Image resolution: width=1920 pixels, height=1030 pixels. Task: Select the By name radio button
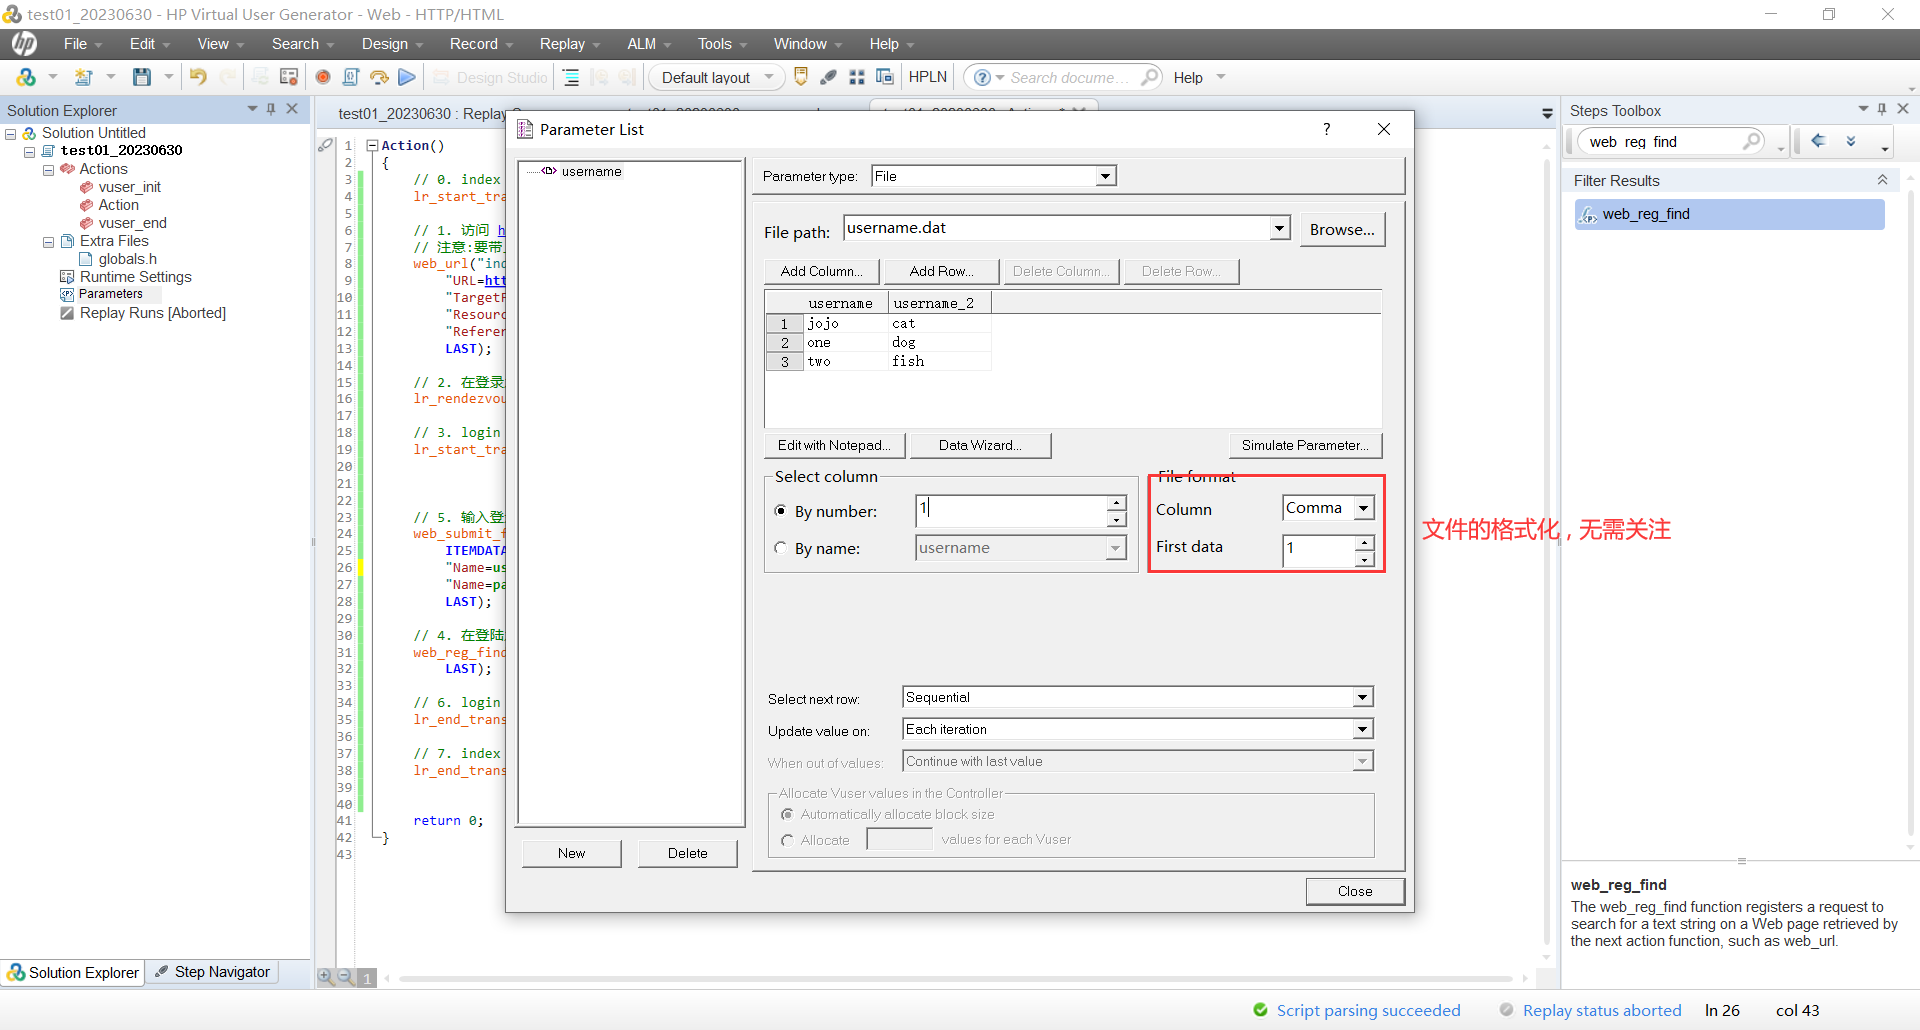click(x=781, y=548)
